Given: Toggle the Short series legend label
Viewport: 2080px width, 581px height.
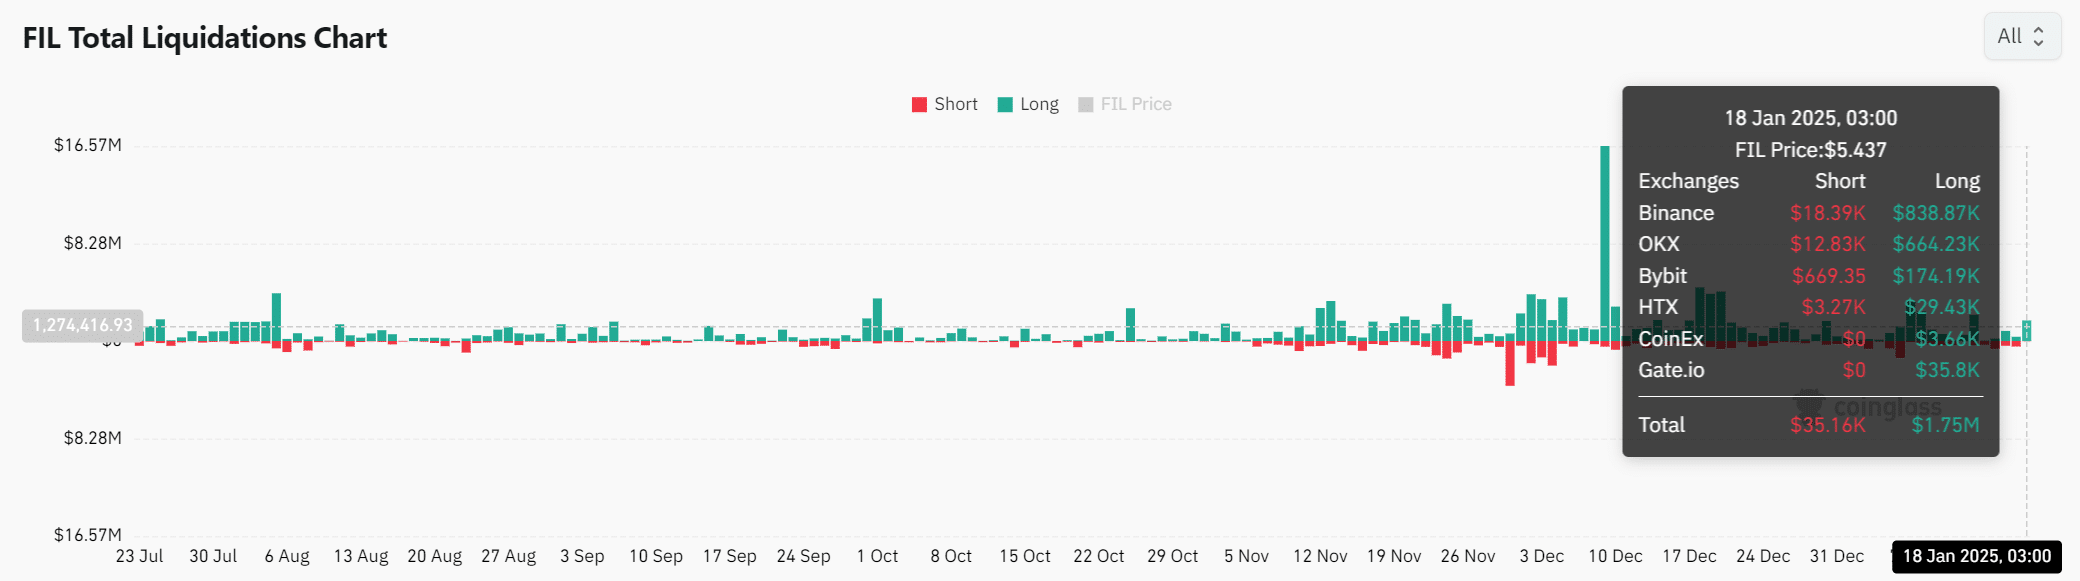Looking at the screenshot, I should point(955,104).
